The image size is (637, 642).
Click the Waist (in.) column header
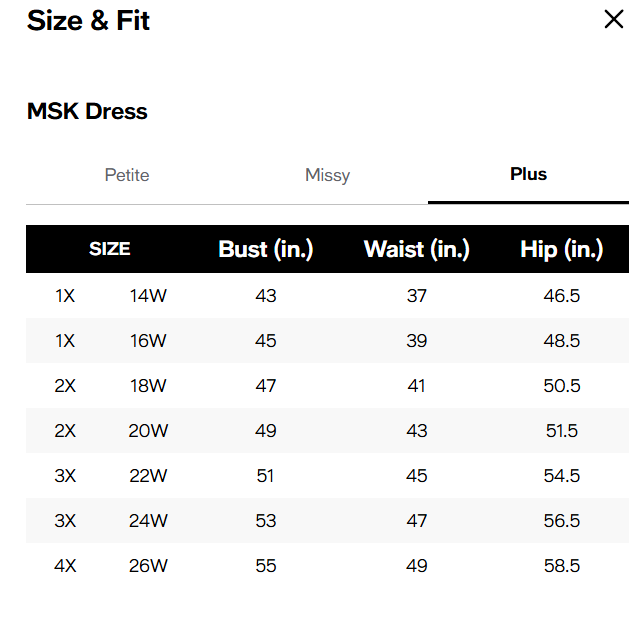(x=417, y=249)
